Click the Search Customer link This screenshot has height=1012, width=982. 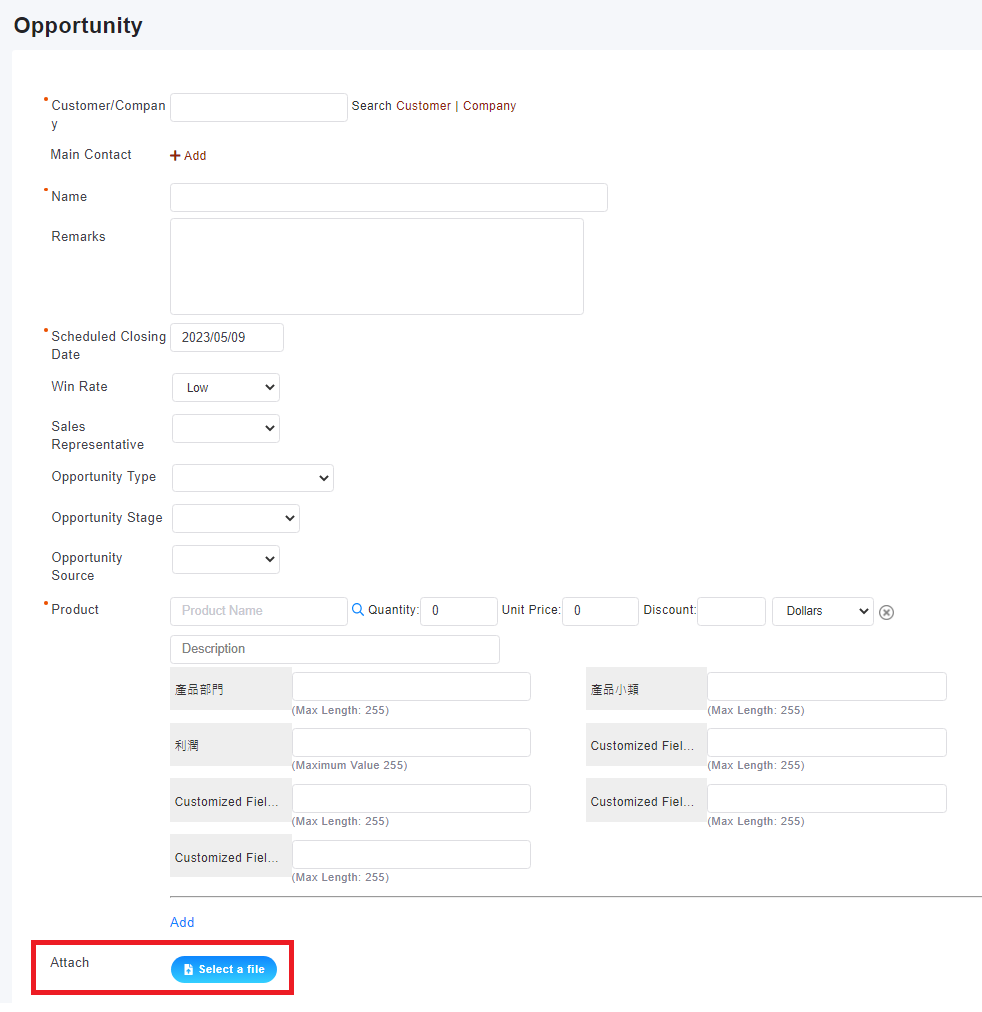[x=401, y=106]
